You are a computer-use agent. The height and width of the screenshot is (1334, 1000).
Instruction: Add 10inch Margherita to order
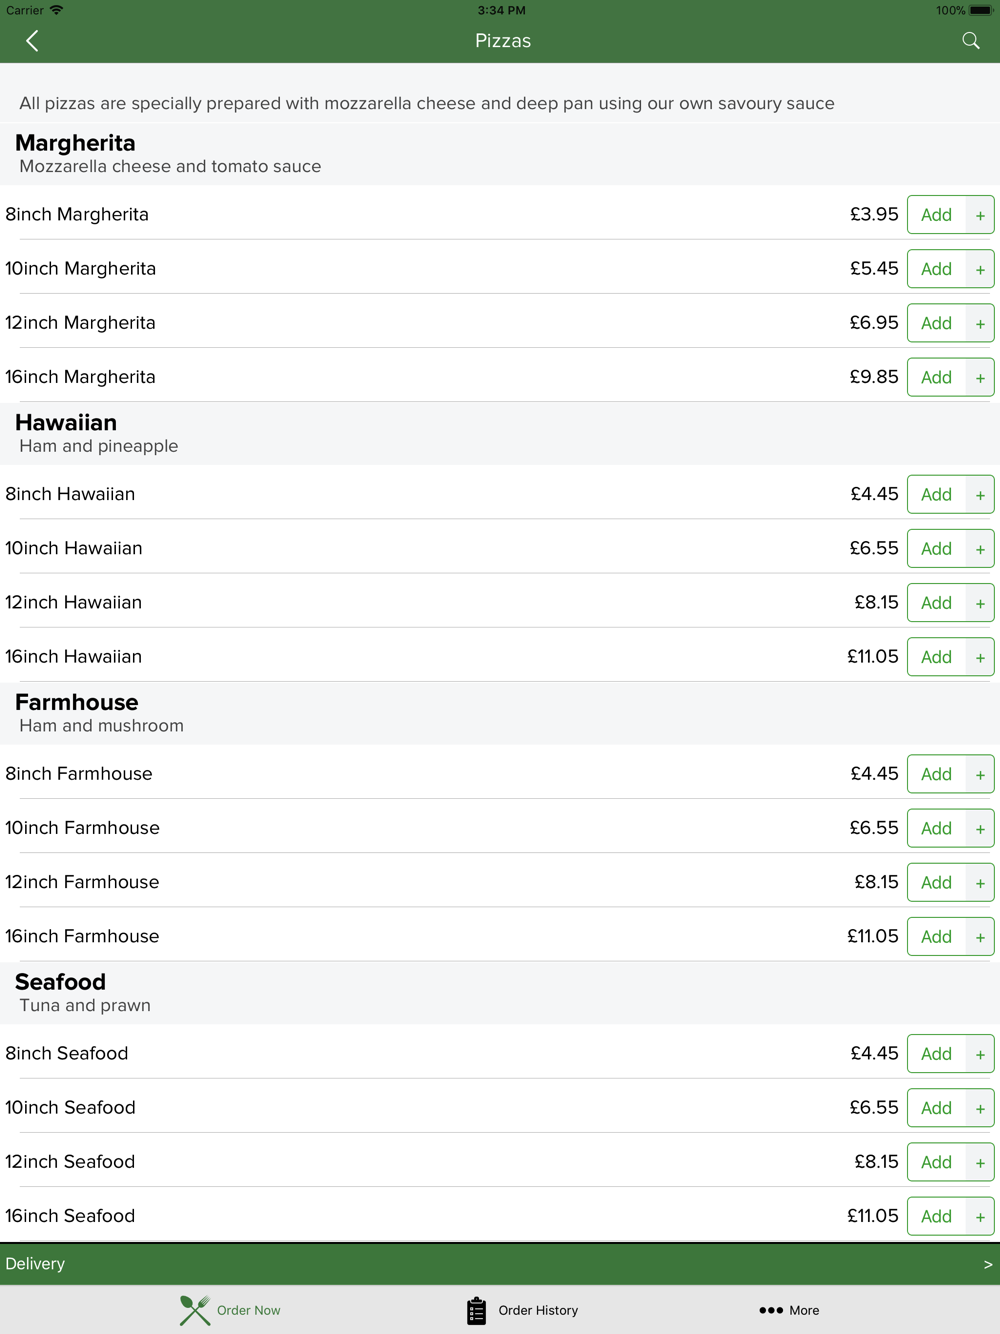coord(937,269)
